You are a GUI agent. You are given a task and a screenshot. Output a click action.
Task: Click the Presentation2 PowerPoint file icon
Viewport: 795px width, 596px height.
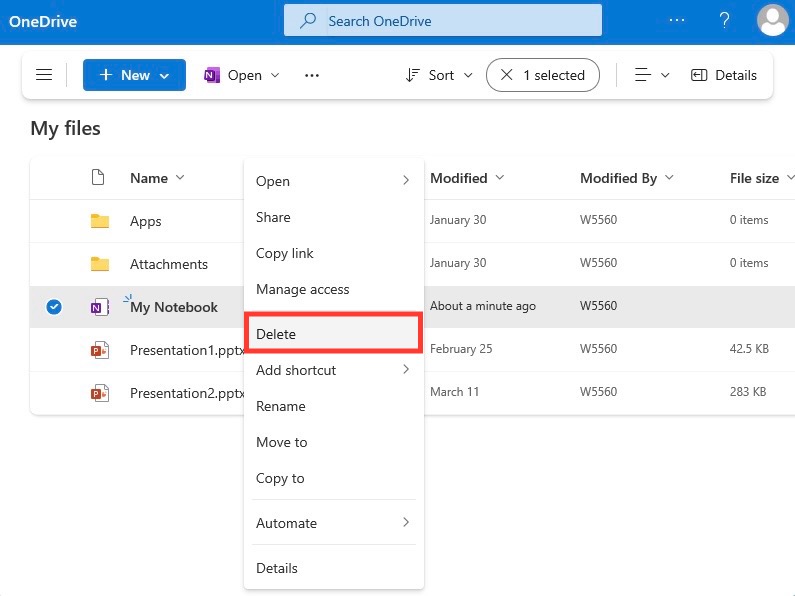tap(100, 393)
